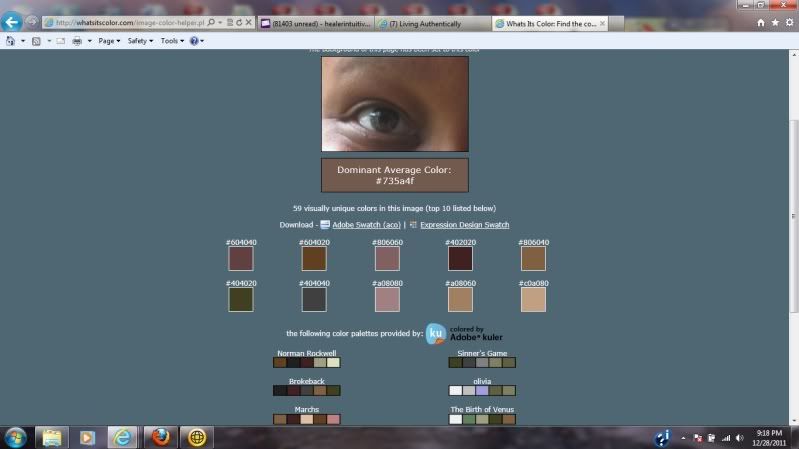Open Favorites star icon
Image resolution: width=799 pixels, height=449 pixels.
coord(775,23)
